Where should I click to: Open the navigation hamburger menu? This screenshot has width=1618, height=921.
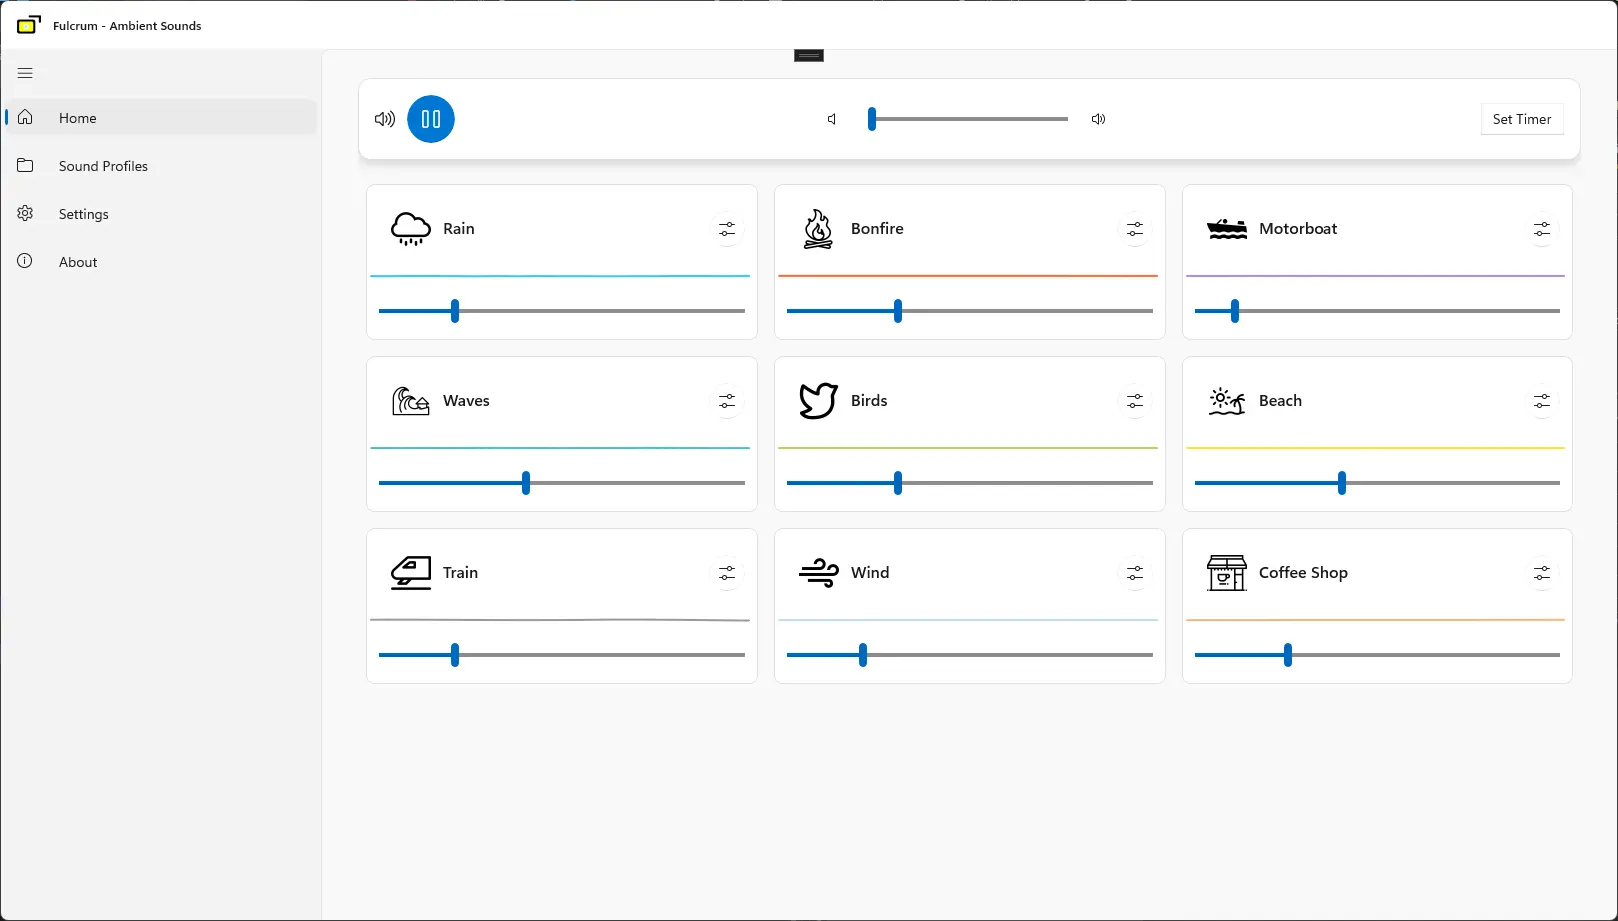tap(25, 72)
